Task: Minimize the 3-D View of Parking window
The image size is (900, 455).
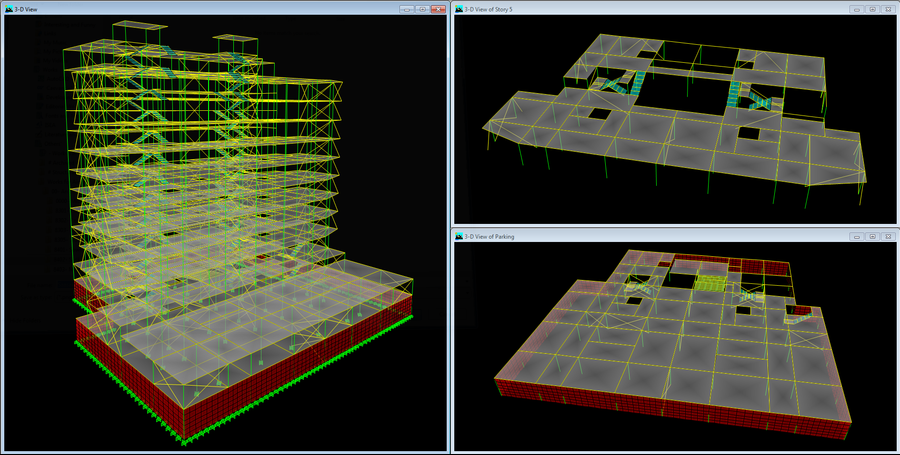Action: coord(857,237)
